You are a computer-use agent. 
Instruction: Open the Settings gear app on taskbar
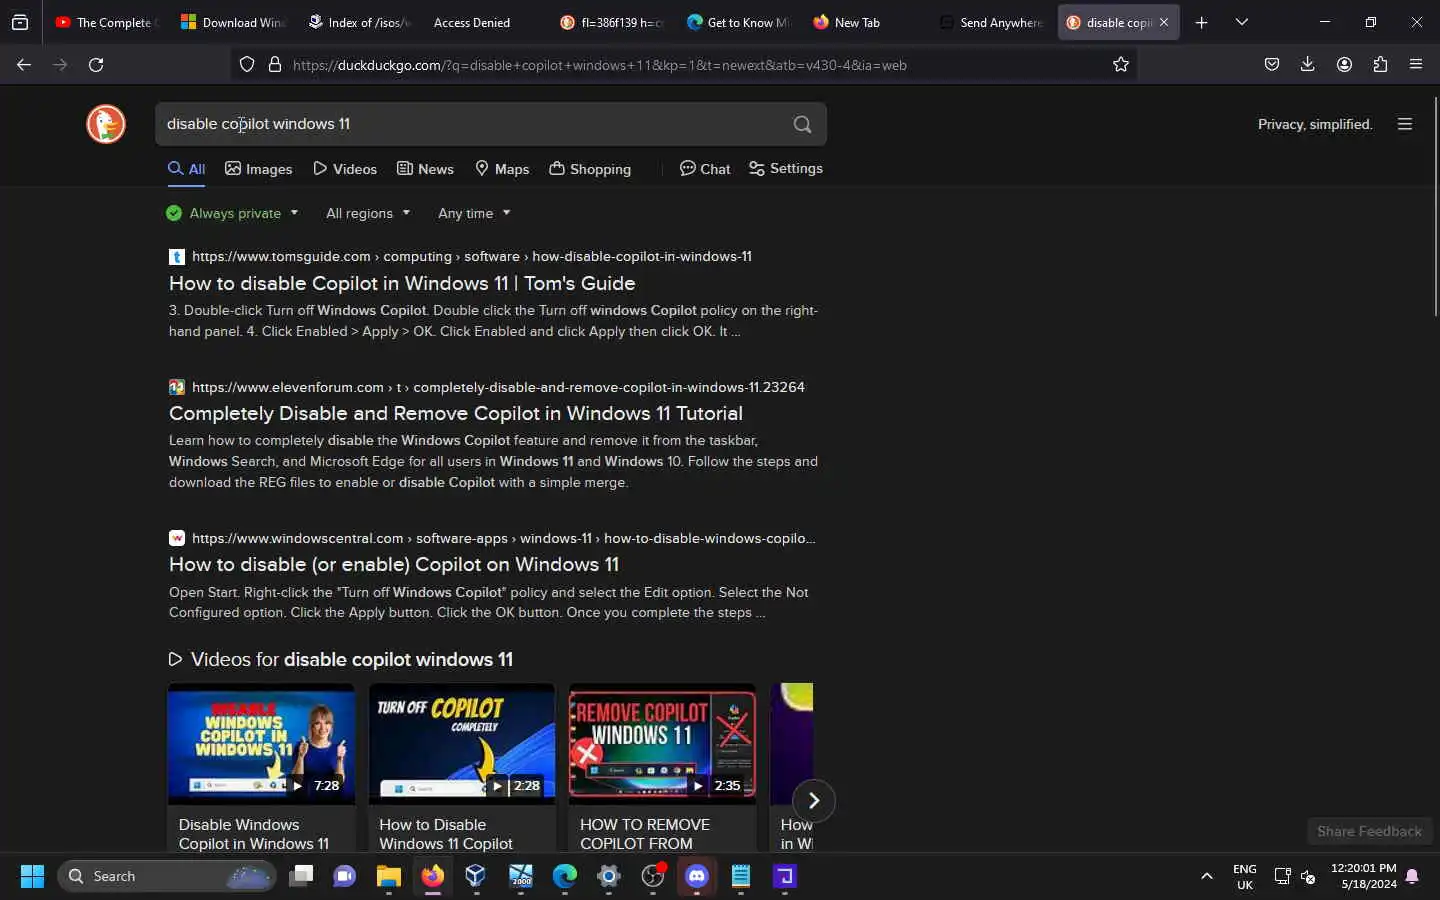pyautogui.click(x=609, y=876)
